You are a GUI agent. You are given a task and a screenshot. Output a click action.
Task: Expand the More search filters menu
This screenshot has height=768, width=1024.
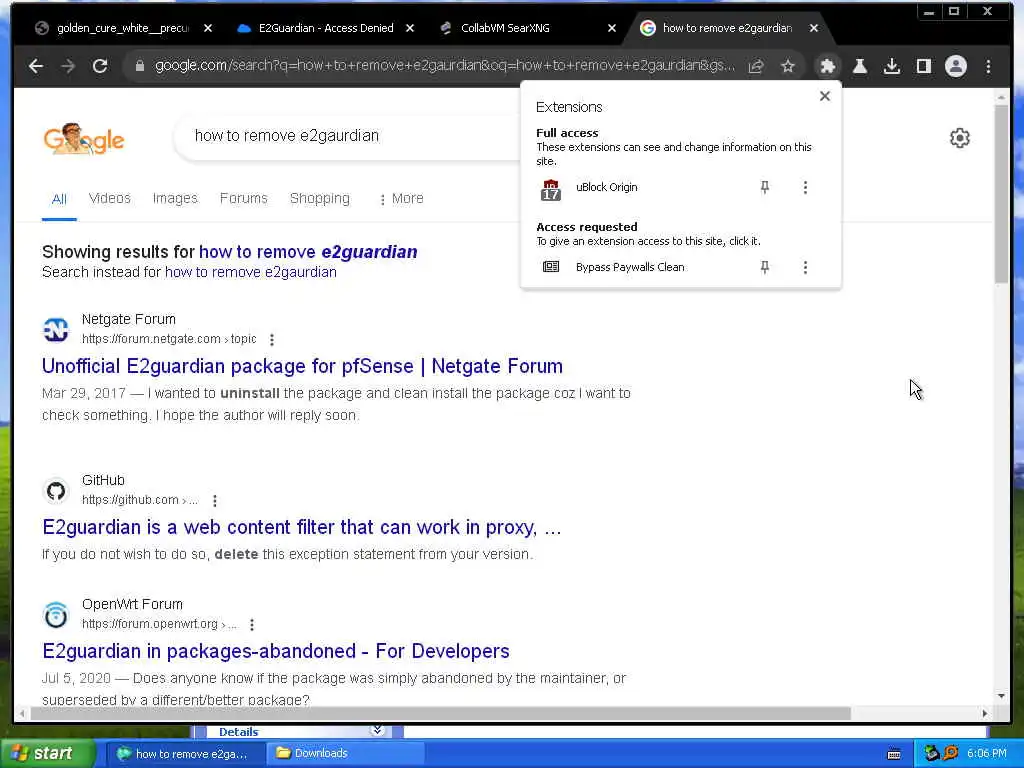pyautogui.click(x=401, y=199)
